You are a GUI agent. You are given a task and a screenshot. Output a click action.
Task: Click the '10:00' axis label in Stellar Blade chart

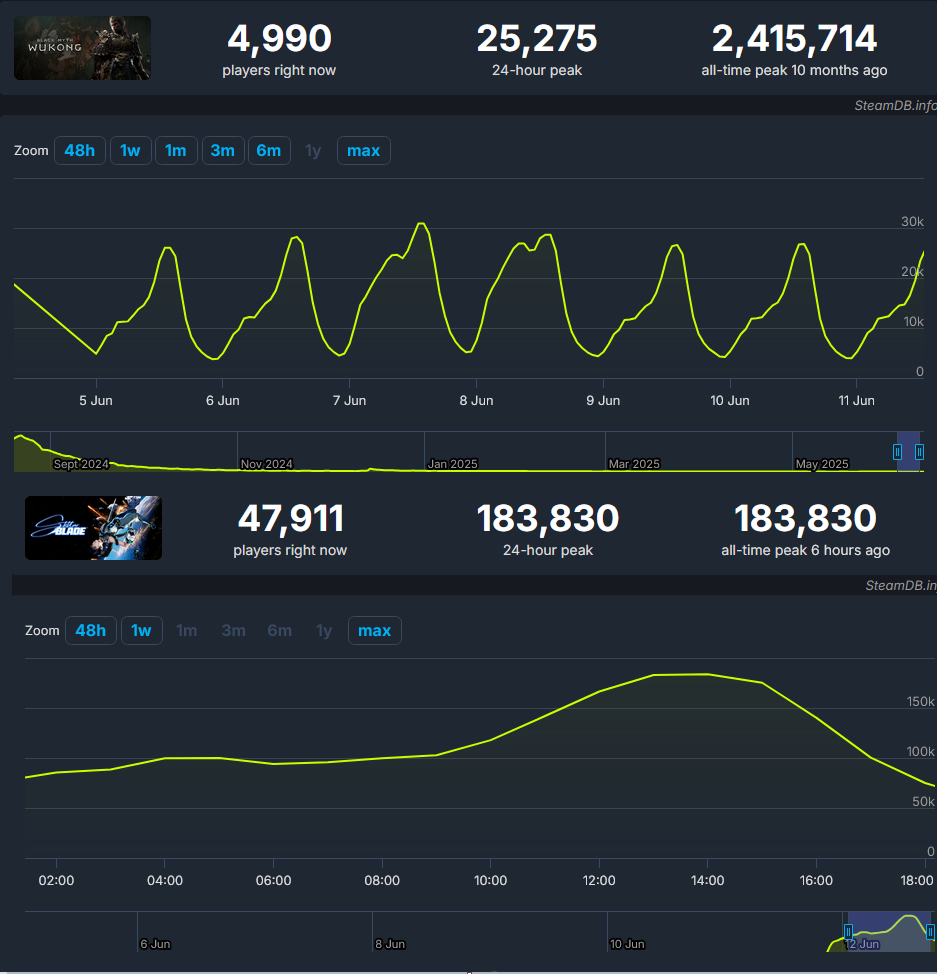(490, 881)
